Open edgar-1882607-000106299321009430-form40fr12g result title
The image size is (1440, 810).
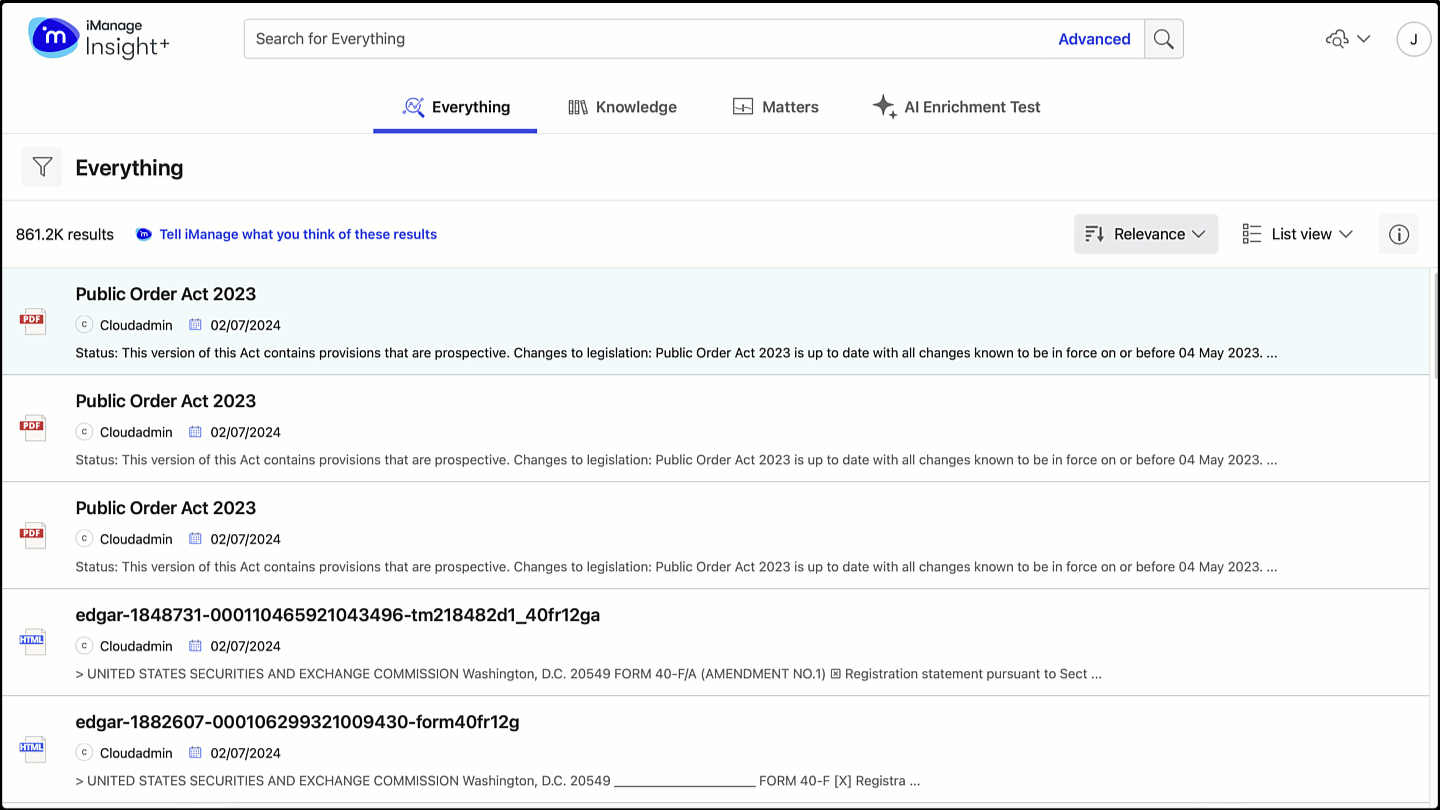click(x=297, y=722)
